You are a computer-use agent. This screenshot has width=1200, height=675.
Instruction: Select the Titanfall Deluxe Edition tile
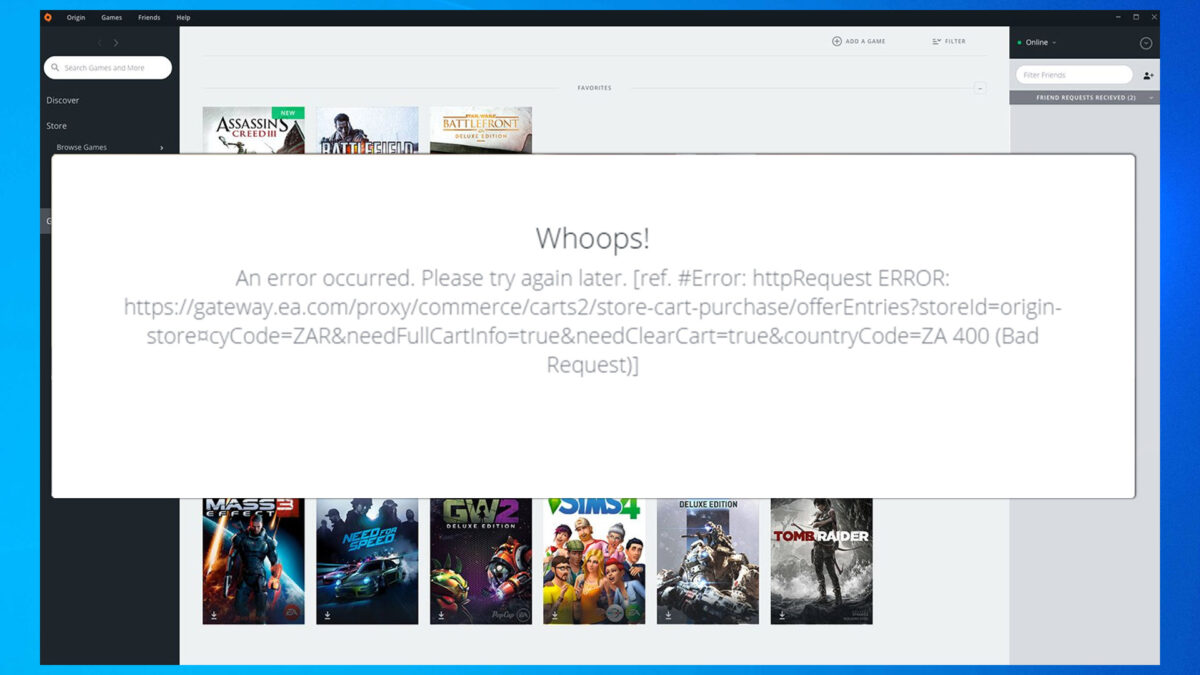tap(708, 560)
